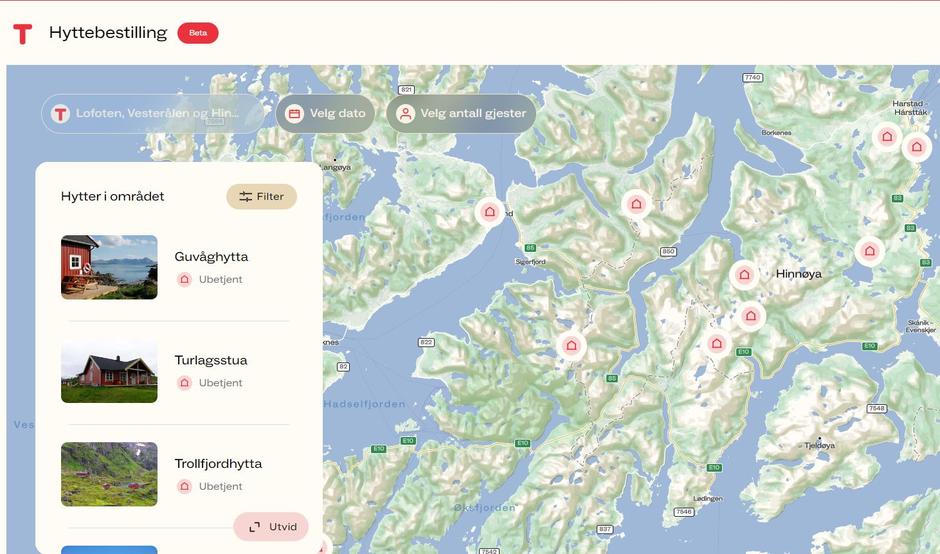This screenshot has height=554, width=940.
Task: Open the Turlagsstua cabin photo
Action: [109, 371]
